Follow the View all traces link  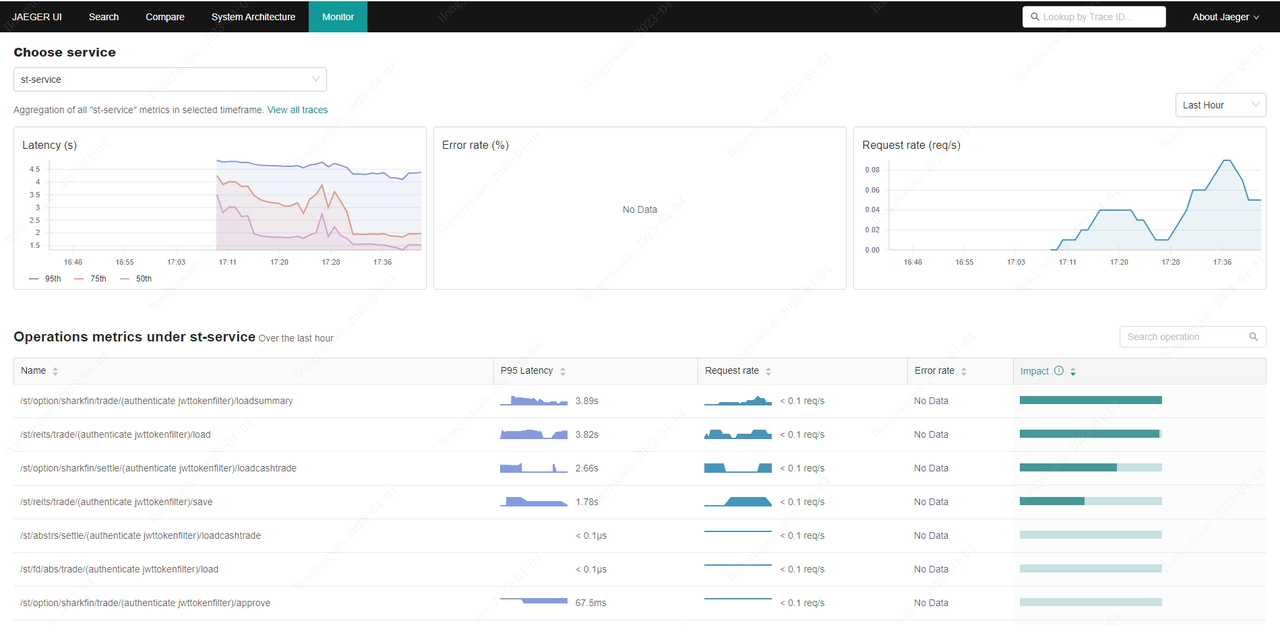(x=297, y=110)
